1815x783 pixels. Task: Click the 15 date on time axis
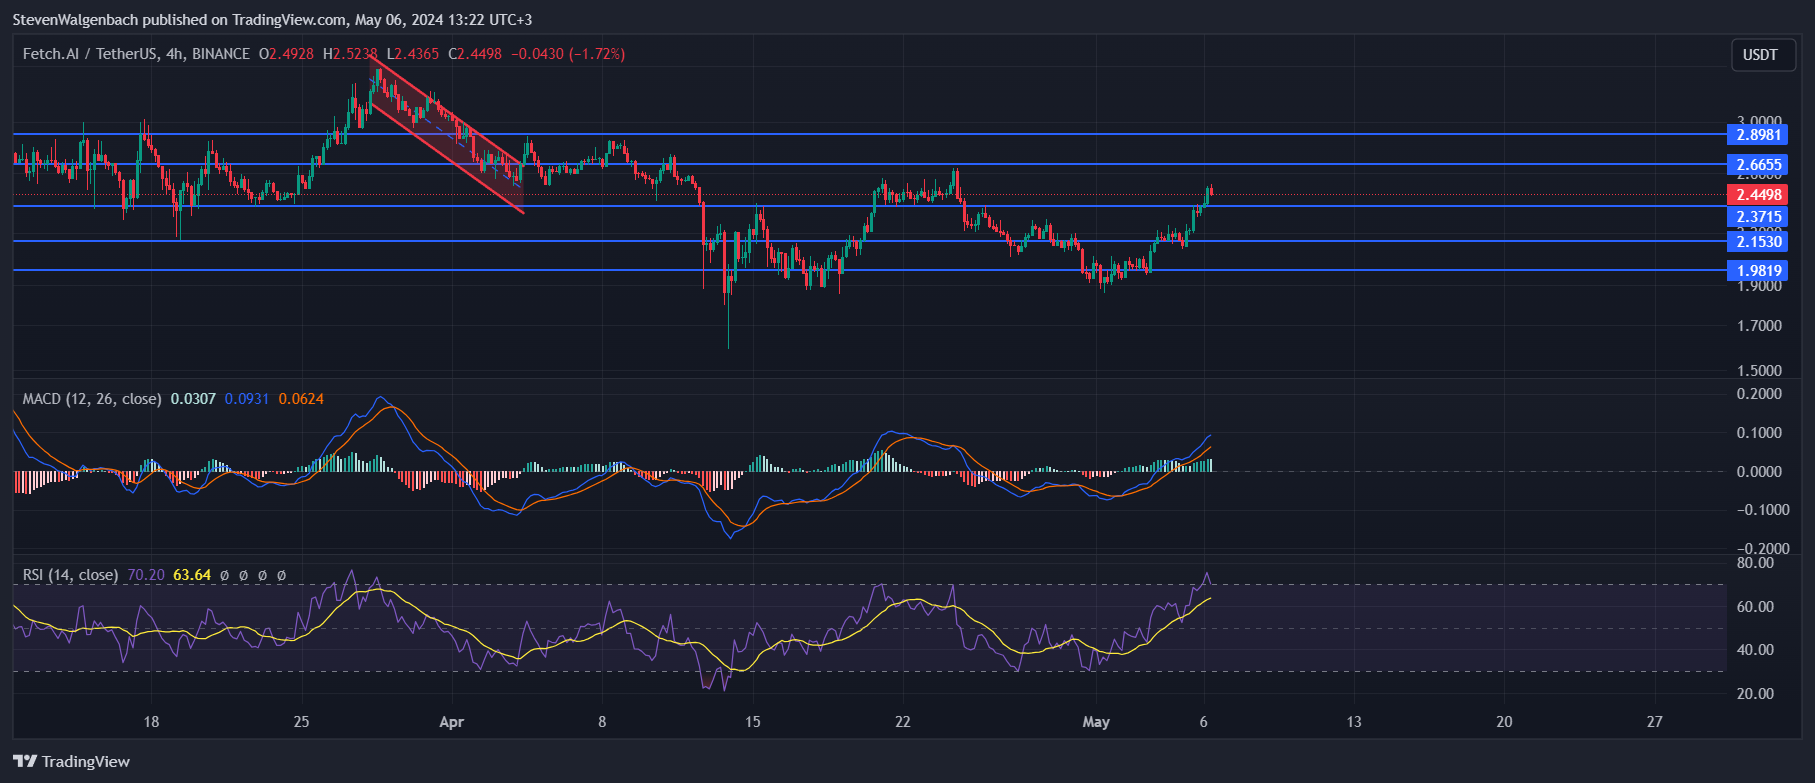pos(753,722)
